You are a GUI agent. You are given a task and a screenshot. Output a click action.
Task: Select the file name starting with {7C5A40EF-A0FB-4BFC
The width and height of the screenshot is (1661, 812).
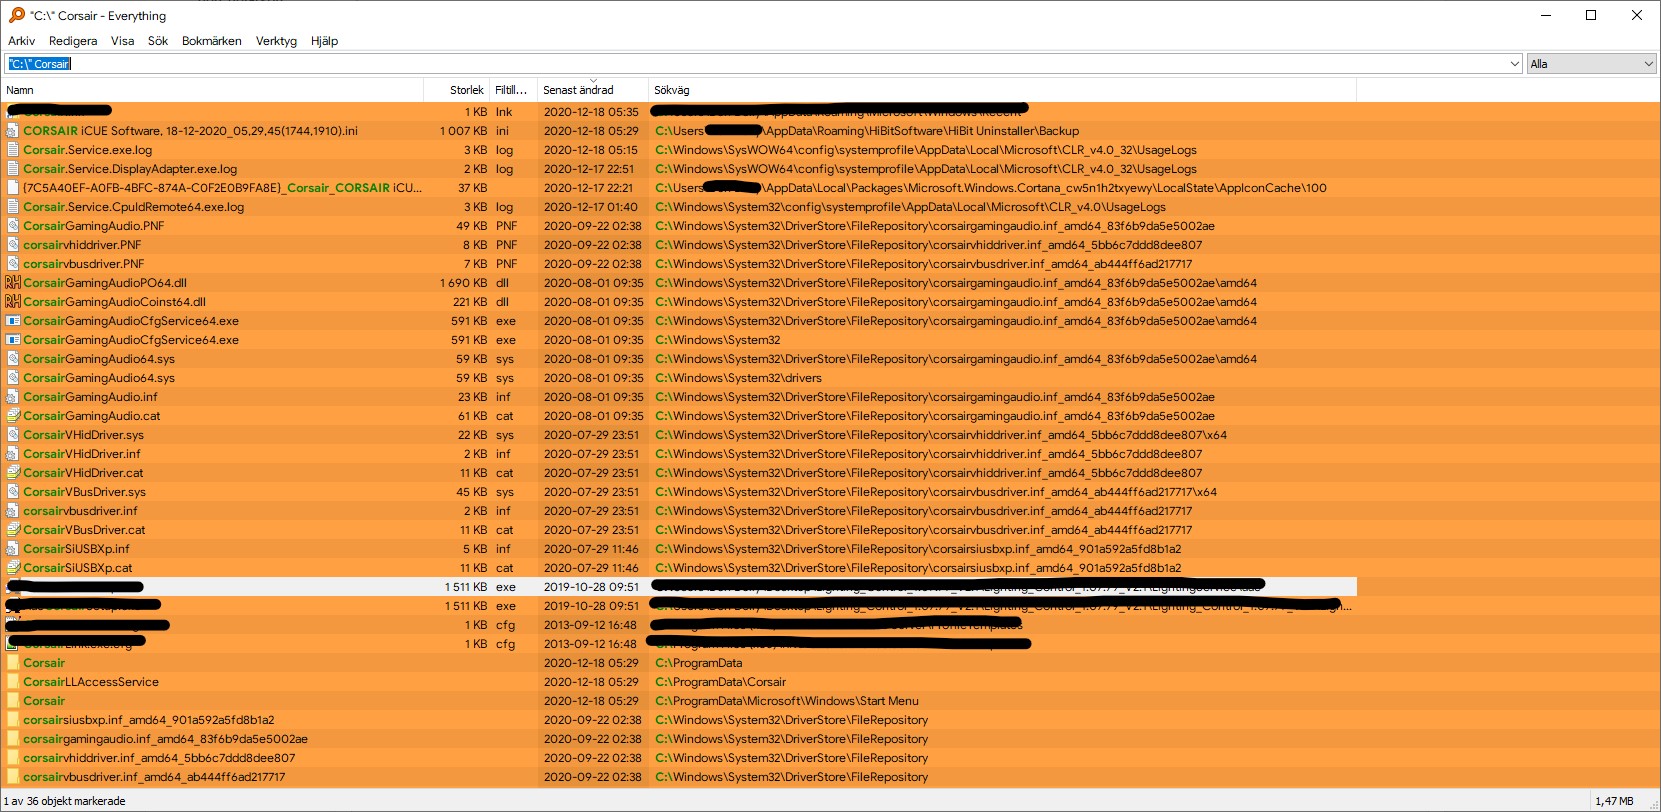coord(222,188)
